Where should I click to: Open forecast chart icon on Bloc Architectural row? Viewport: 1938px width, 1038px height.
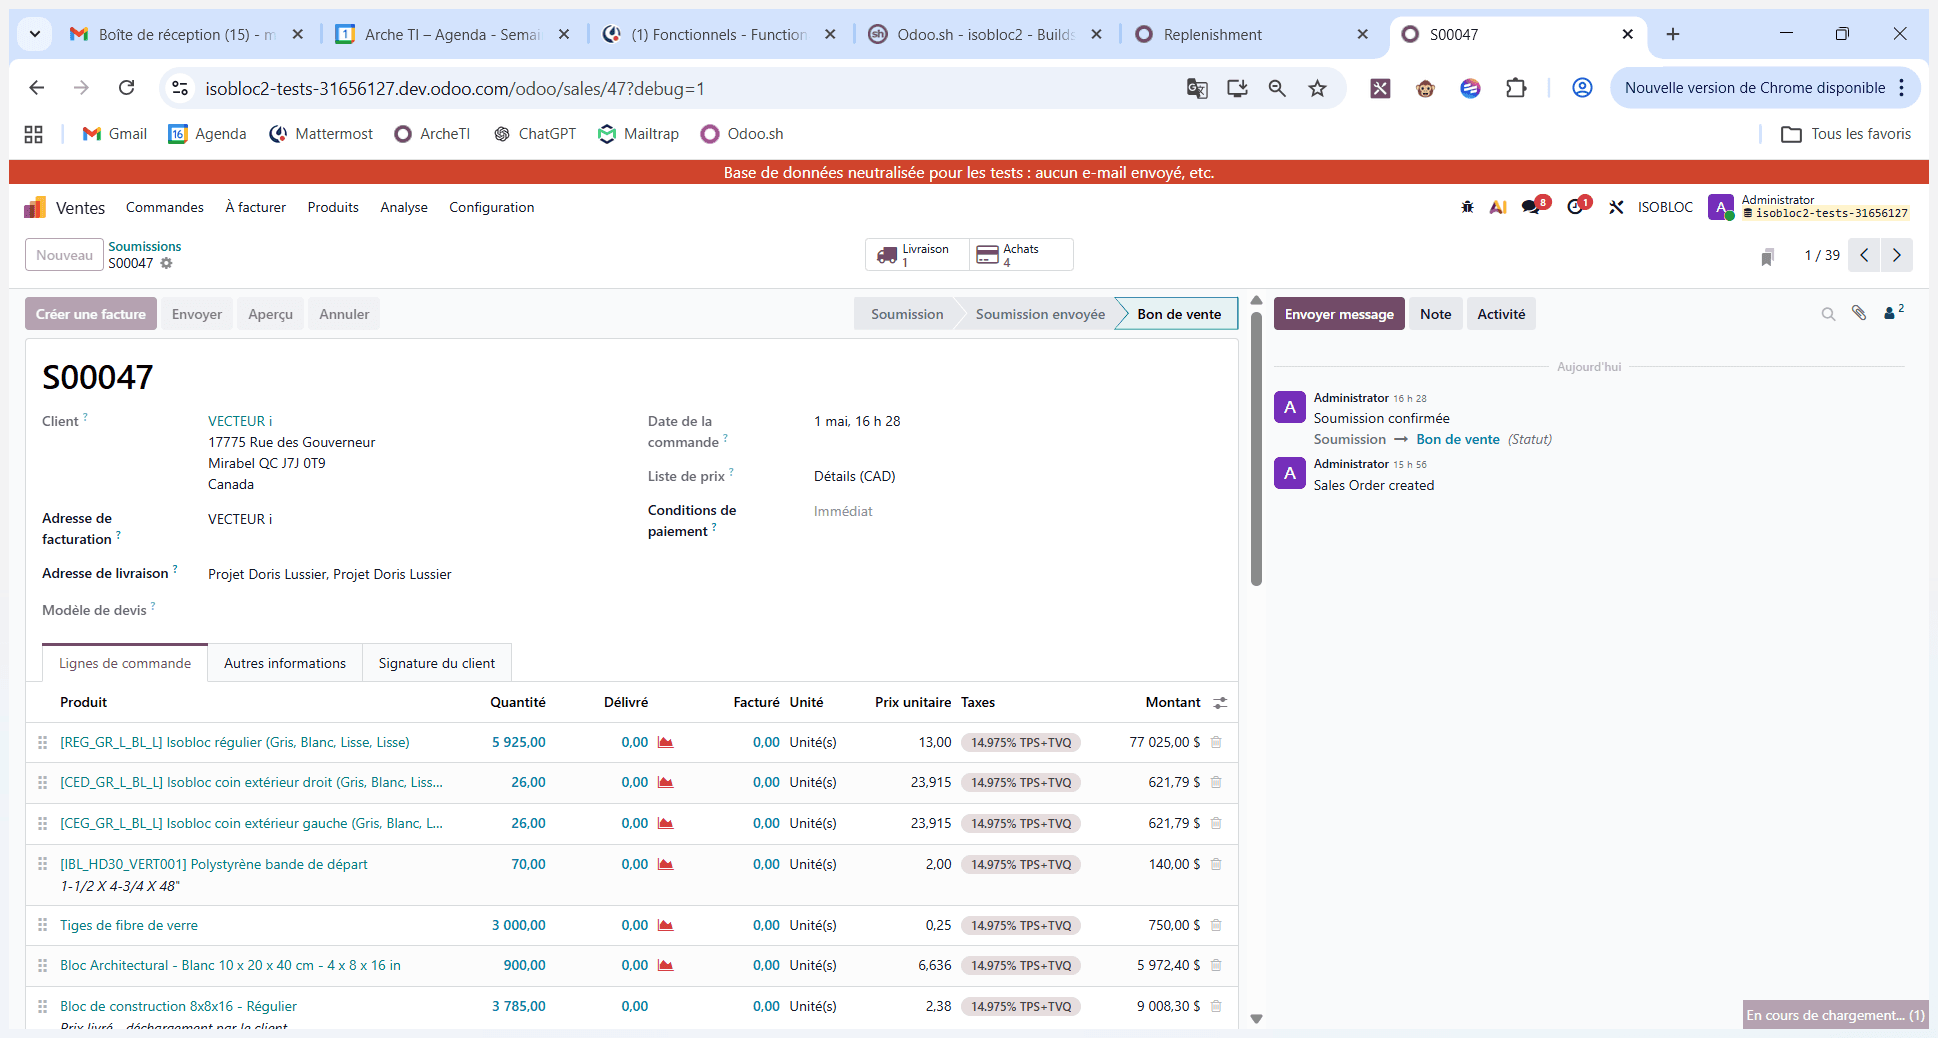click(x=666, y=965)
